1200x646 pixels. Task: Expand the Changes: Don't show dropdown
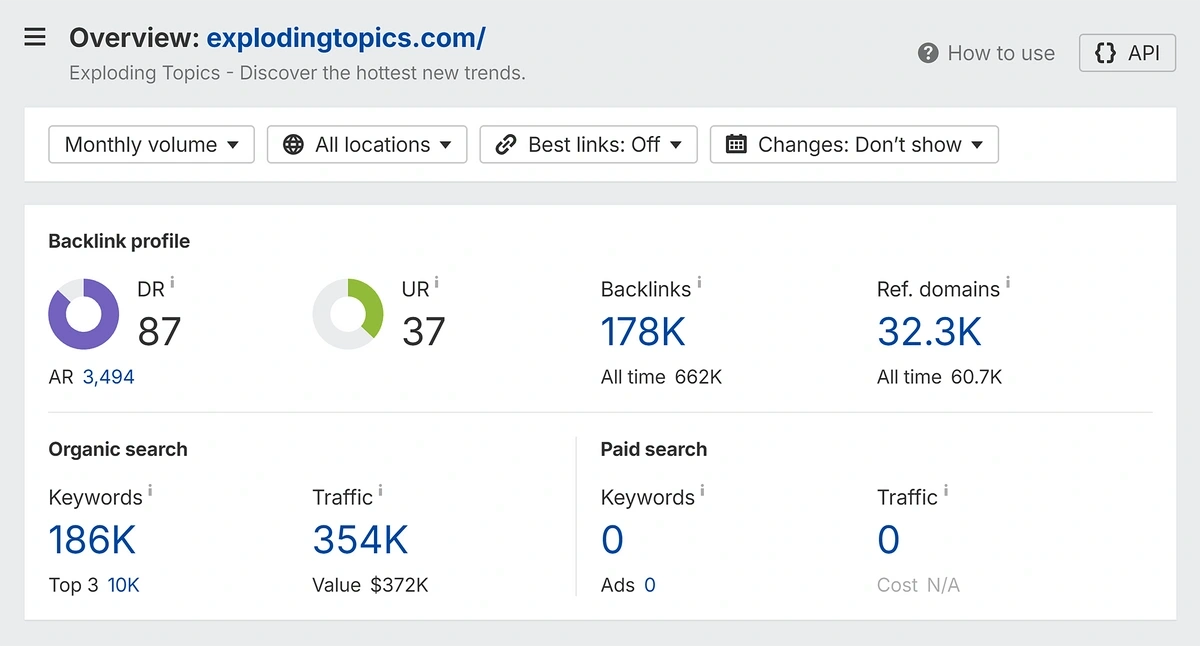point(854,145)
